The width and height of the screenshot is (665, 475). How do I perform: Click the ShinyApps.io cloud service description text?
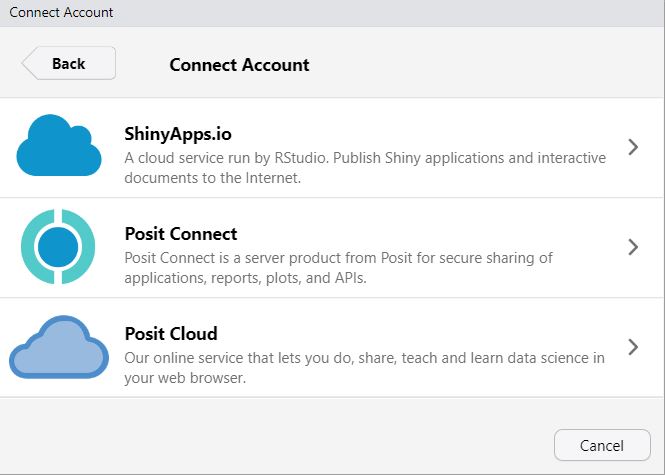[x=365, y=168]
